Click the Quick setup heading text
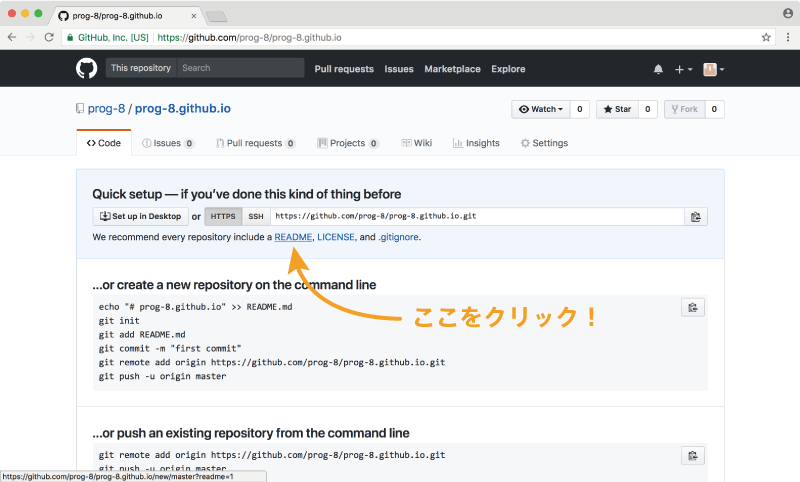This screenshot has height=482, width=800. 246,194
